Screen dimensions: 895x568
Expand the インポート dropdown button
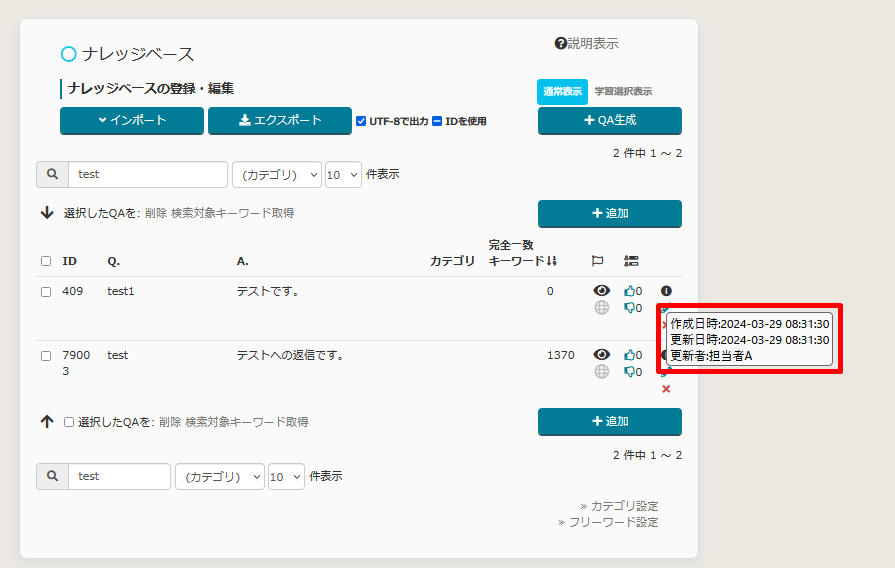coord(132,120)
